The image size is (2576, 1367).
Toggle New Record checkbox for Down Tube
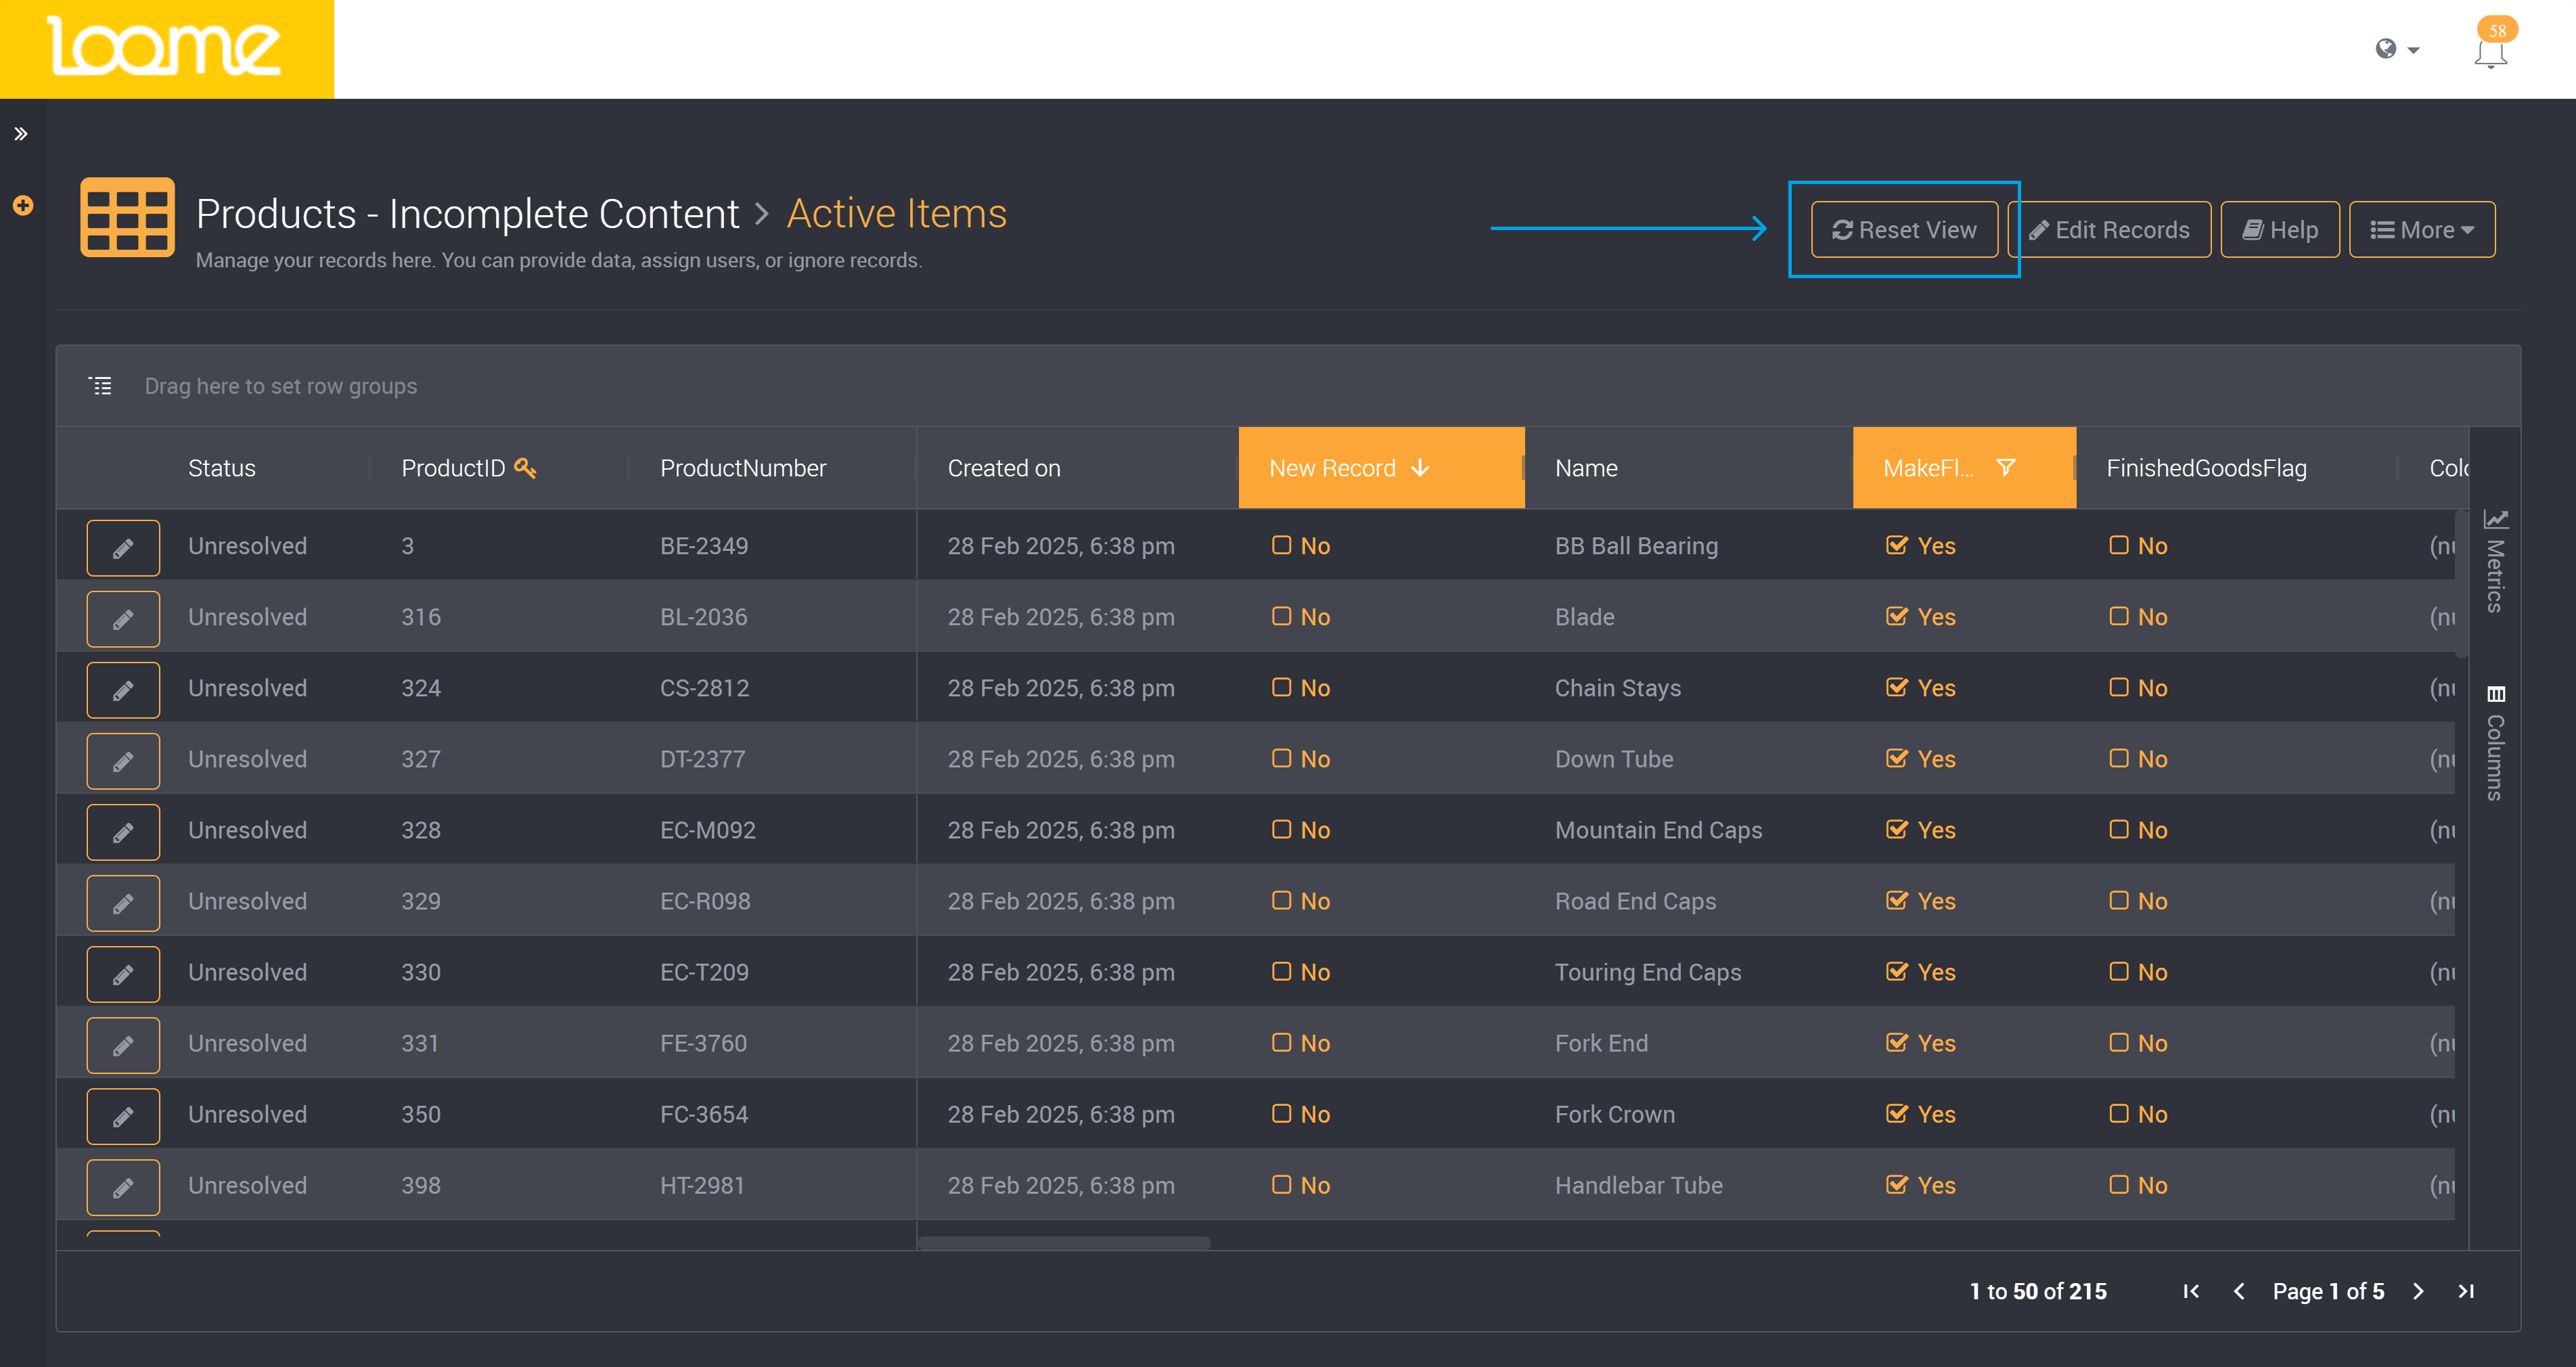pyautogui.click(x=1281, y=758)
